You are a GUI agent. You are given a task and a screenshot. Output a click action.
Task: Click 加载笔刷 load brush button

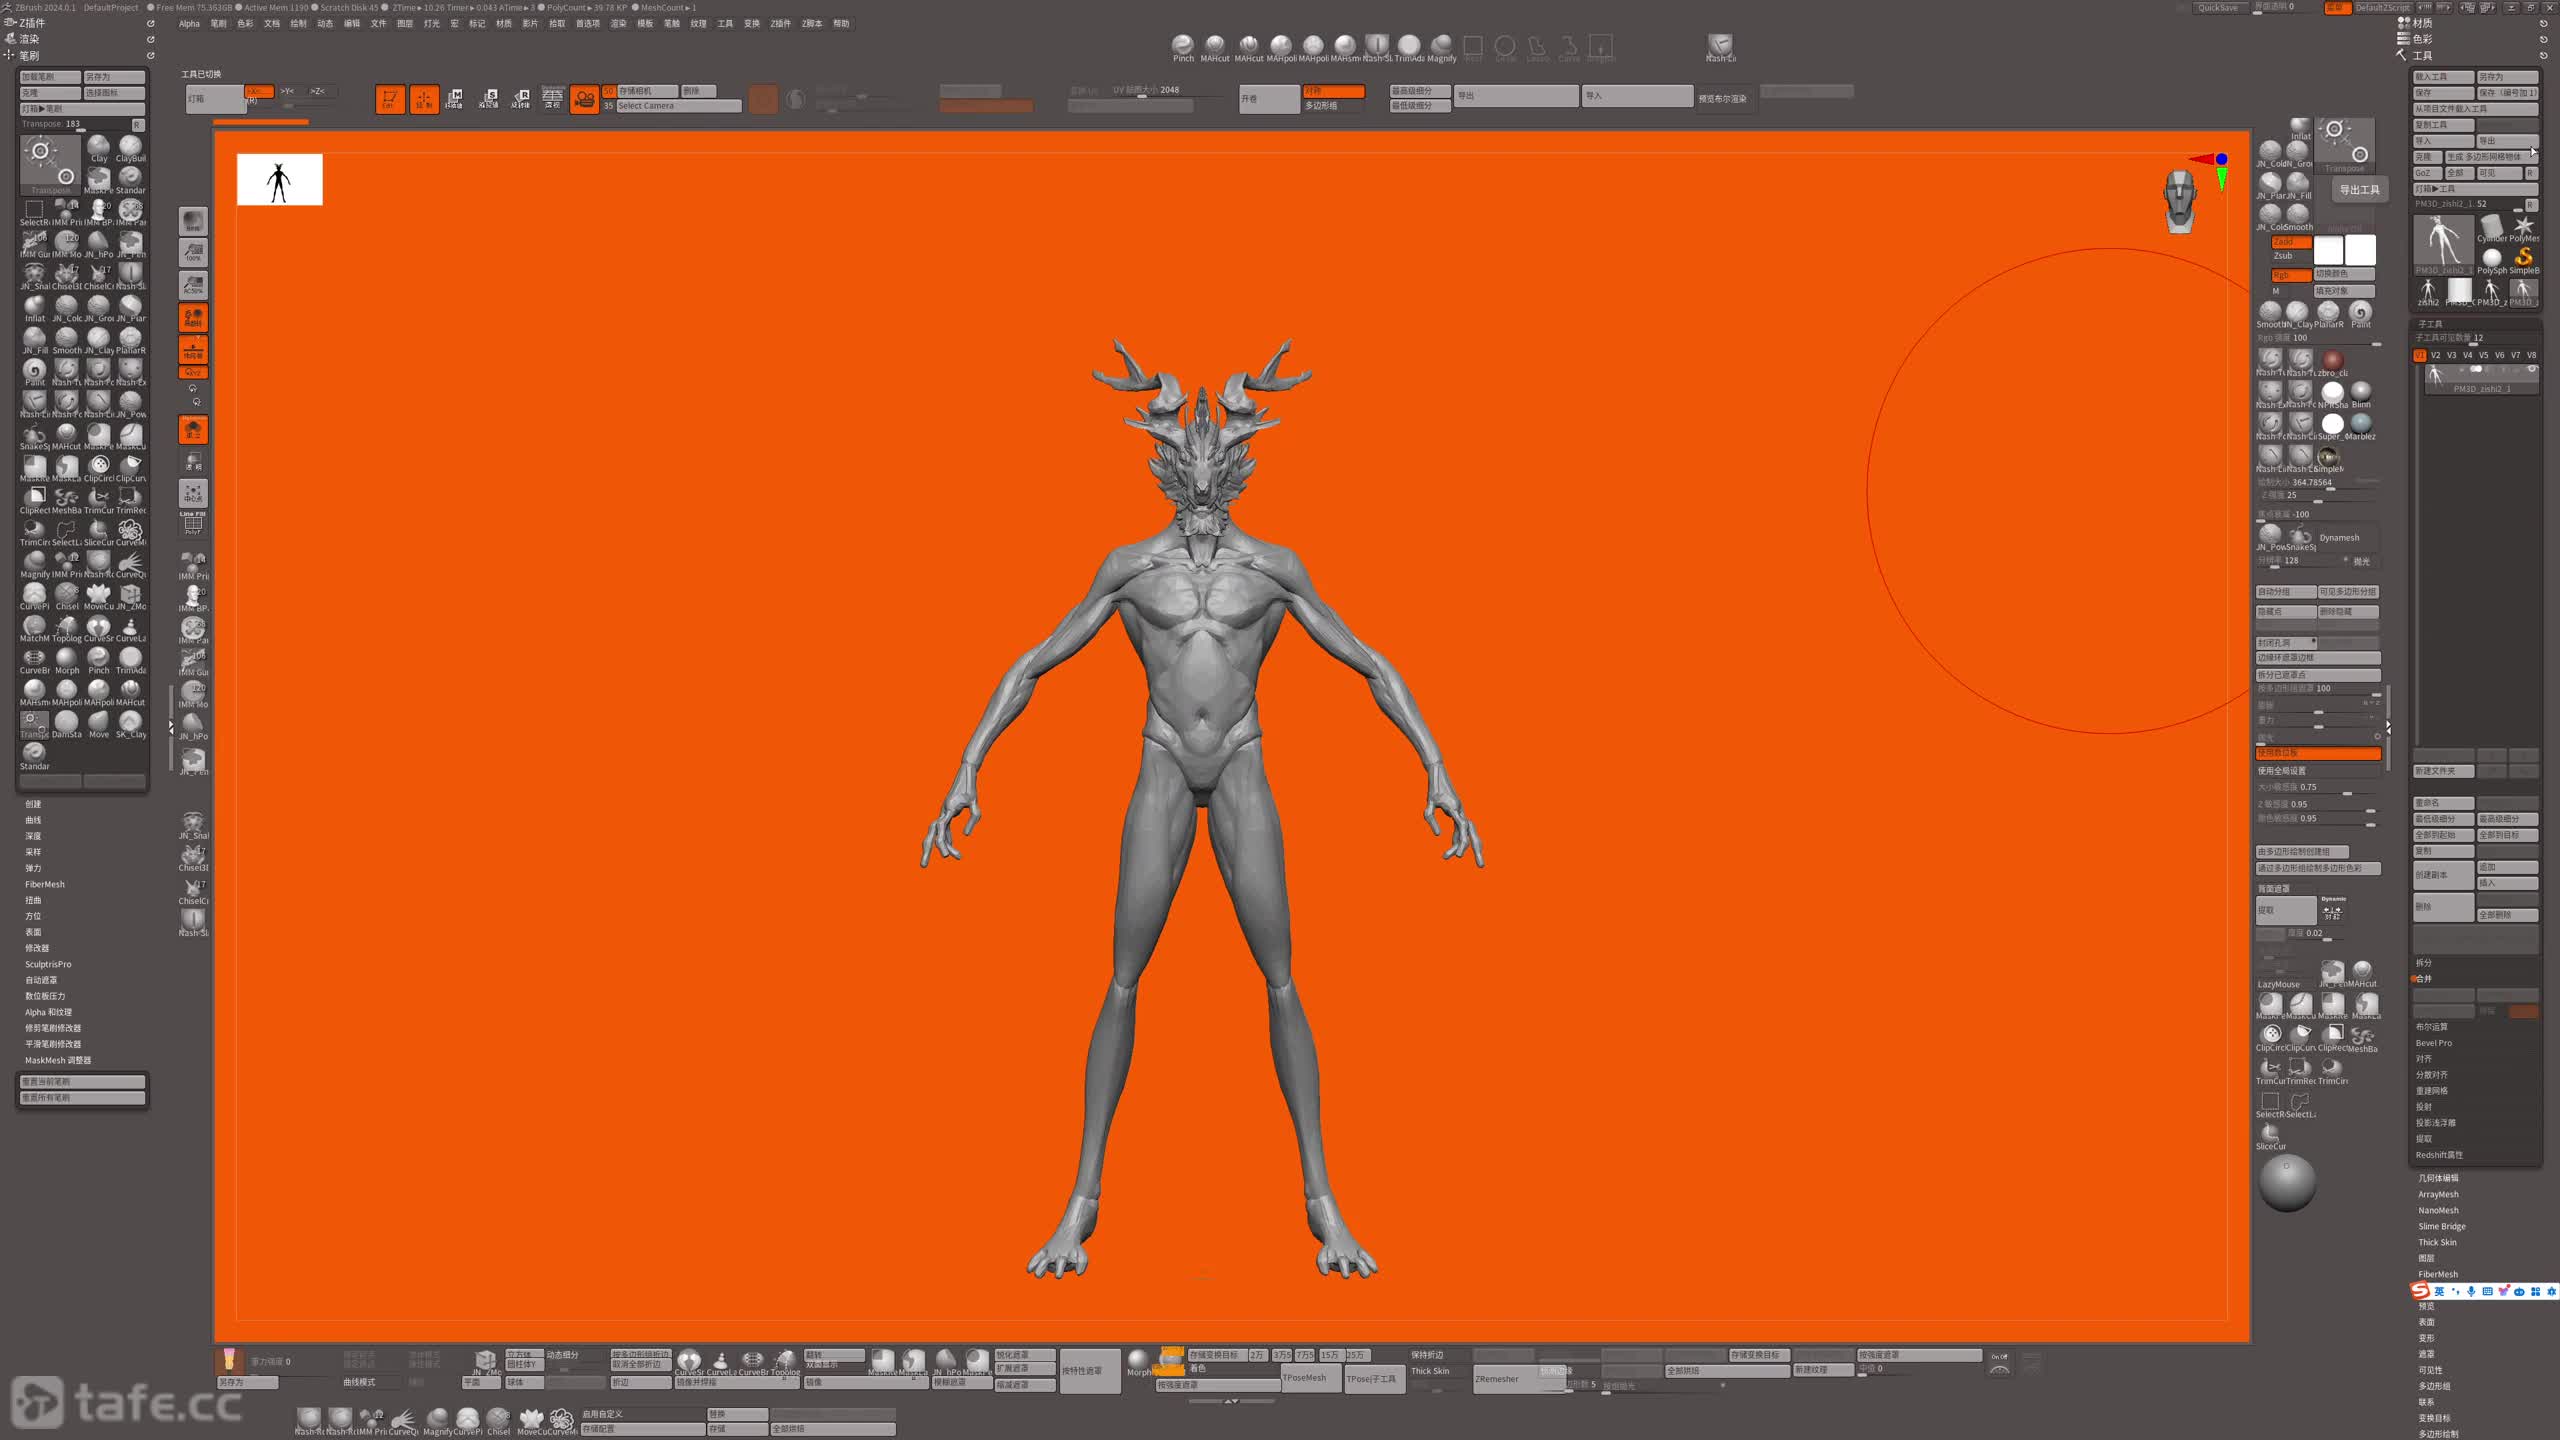[51, 77]
